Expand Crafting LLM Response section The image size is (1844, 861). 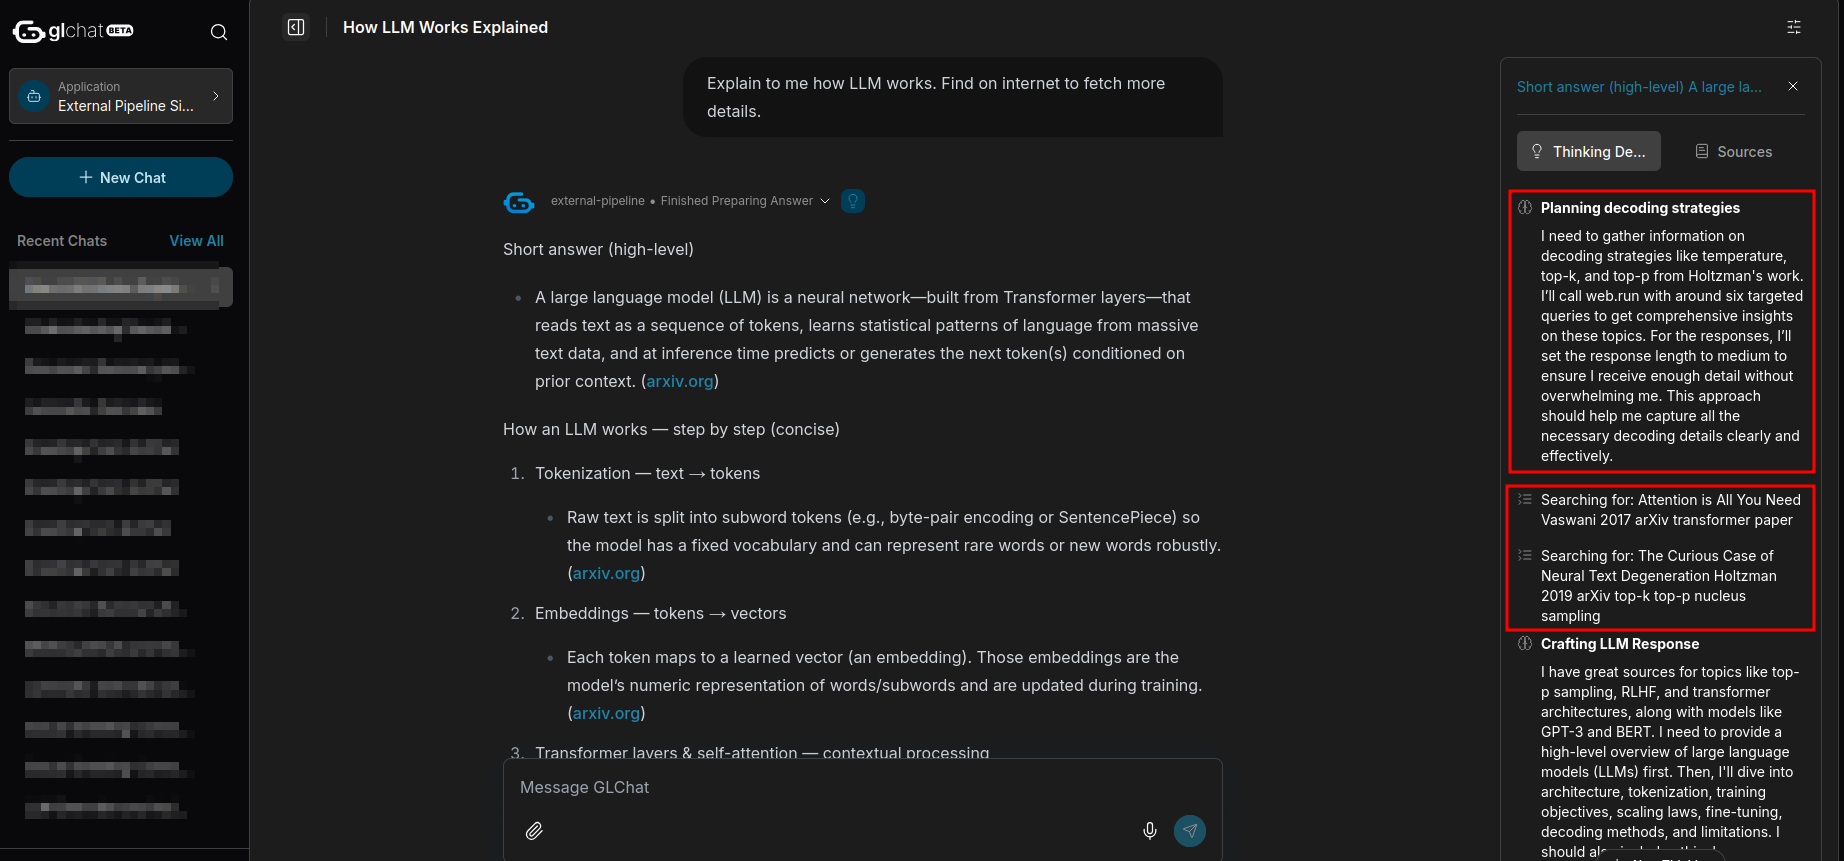[x=1619, y=644]
